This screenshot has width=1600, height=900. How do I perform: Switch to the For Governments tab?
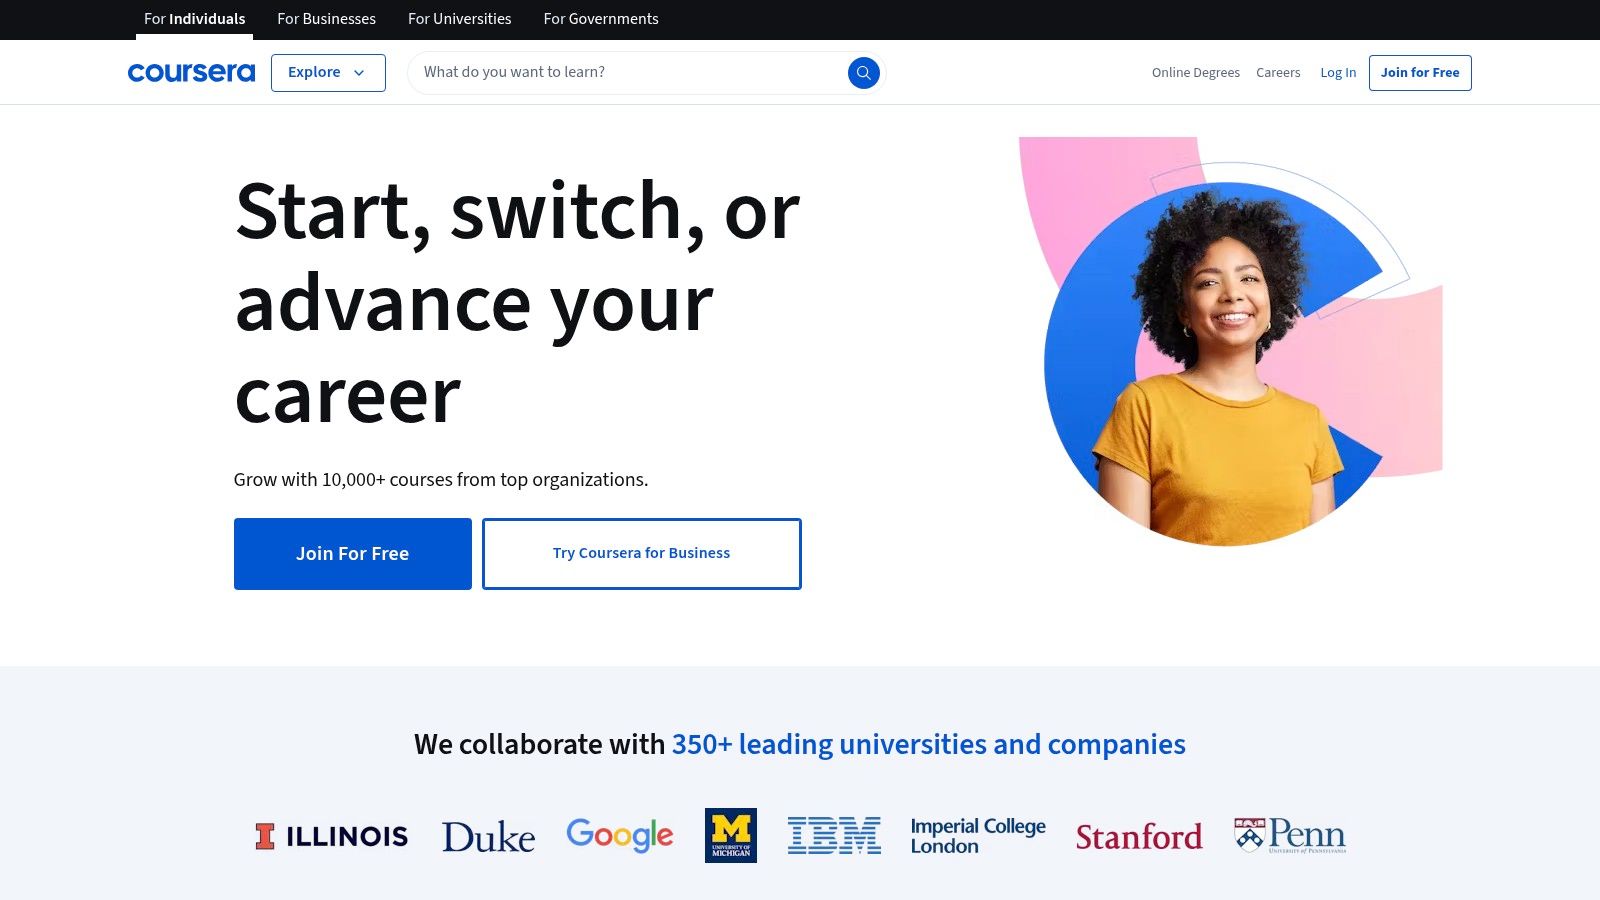[x=601, y=19]
